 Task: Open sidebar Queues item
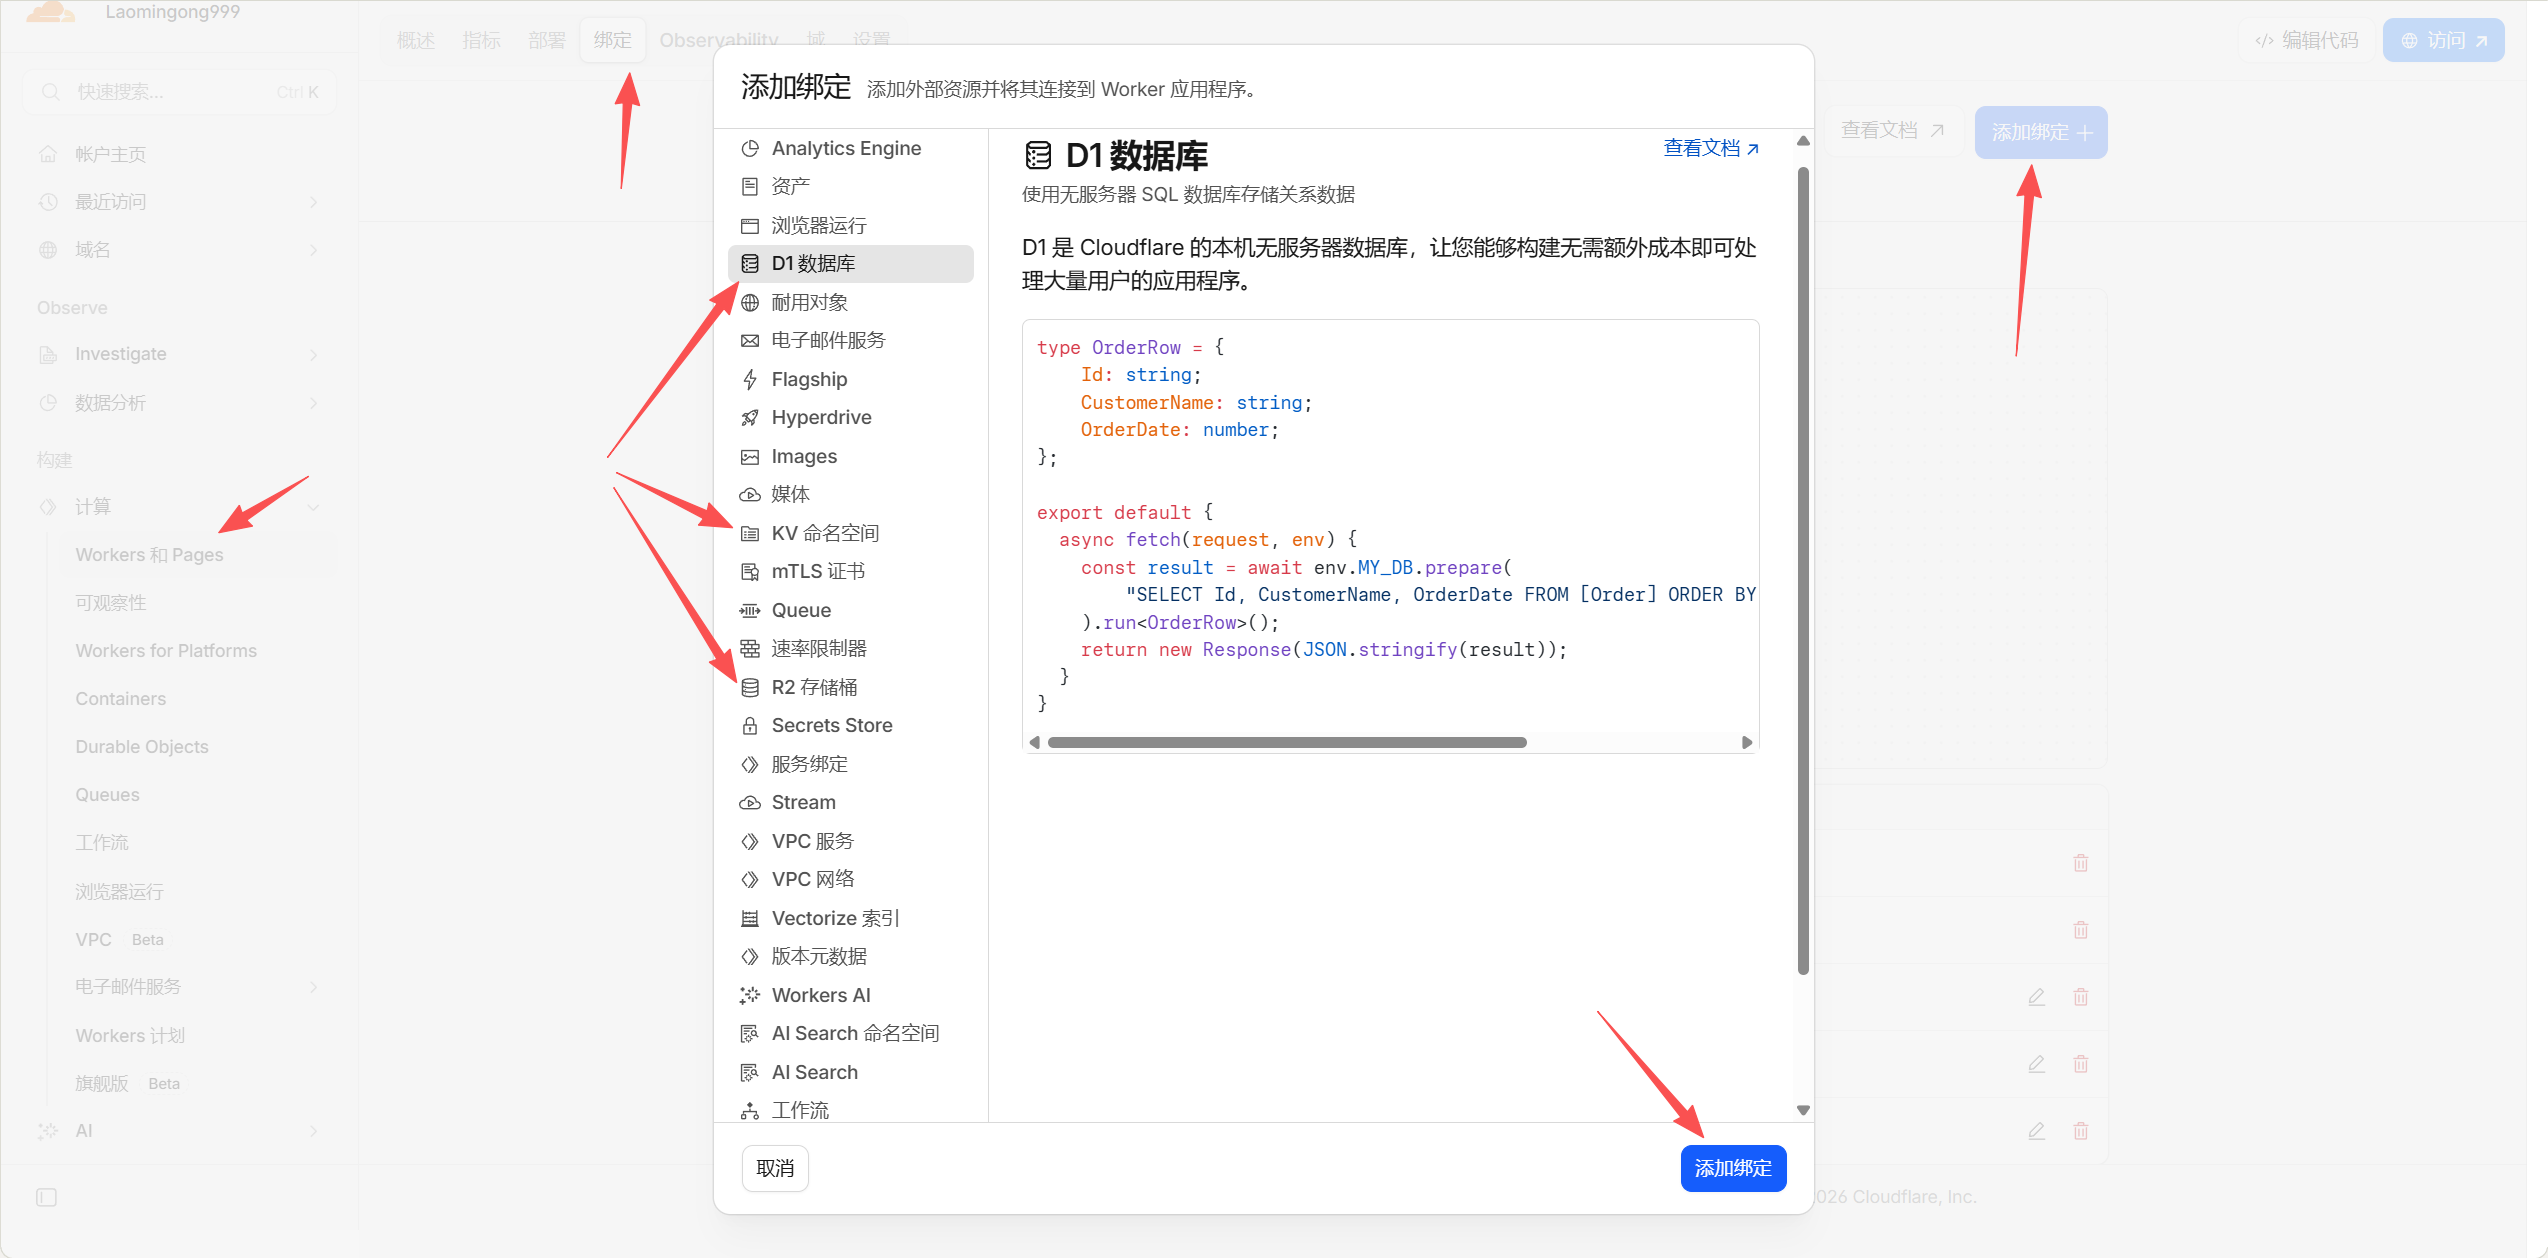point(108,795)
